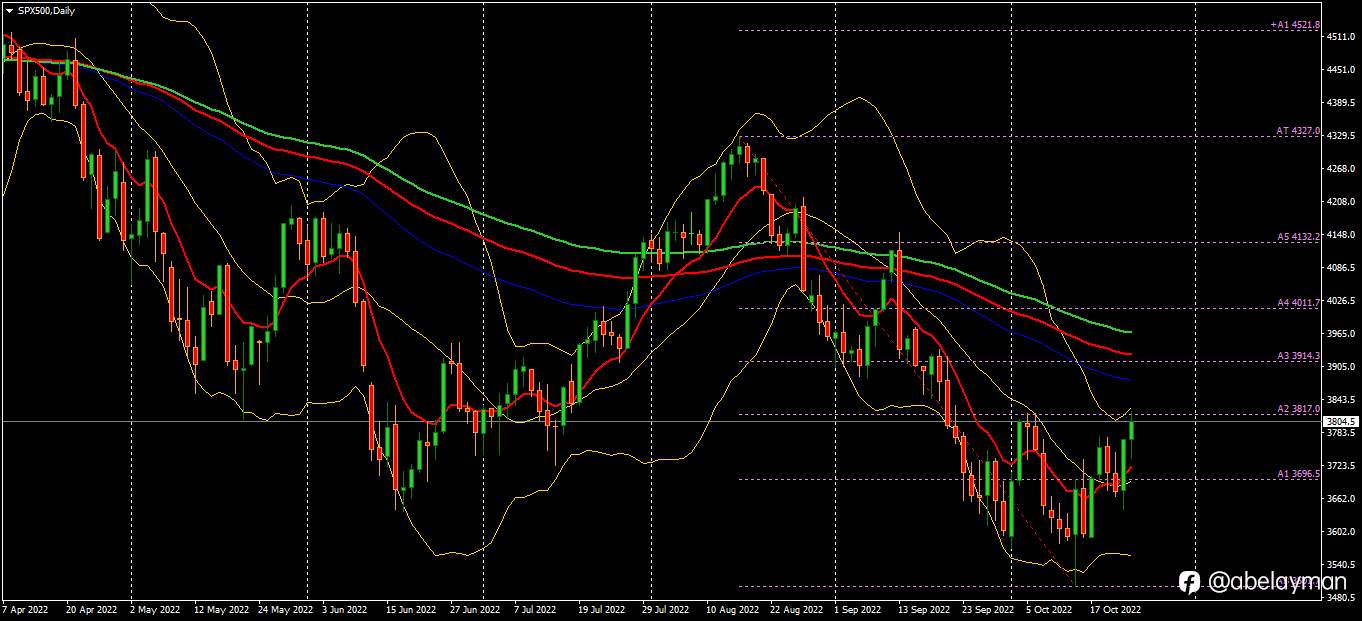This screenshot has height=621, width=1362.
Task: Click the 7 Jul 2022 date label
Action: point(537,608)
